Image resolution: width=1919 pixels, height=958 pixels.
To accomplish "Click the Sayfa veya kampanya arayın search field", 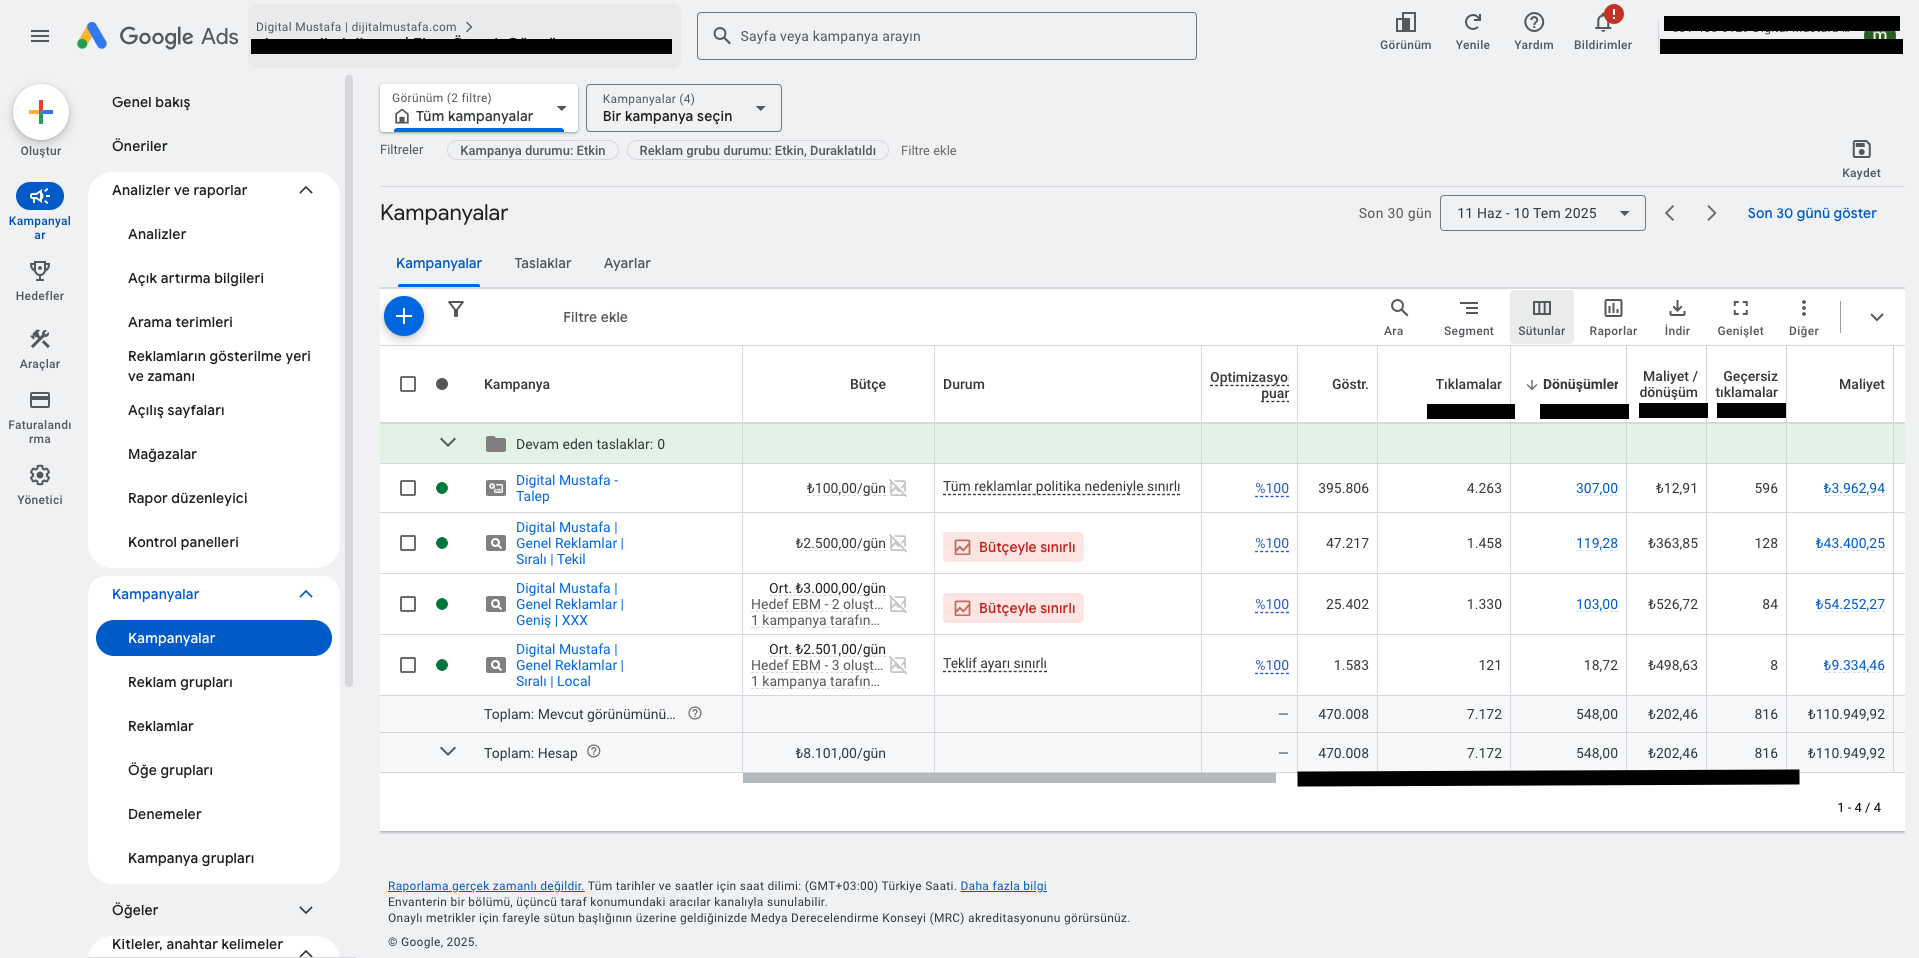I will [946, 36].
